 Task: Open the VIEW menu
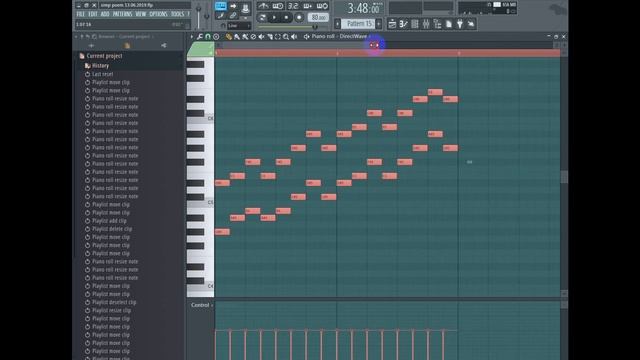pyautogui.click(x=140, y=14)
